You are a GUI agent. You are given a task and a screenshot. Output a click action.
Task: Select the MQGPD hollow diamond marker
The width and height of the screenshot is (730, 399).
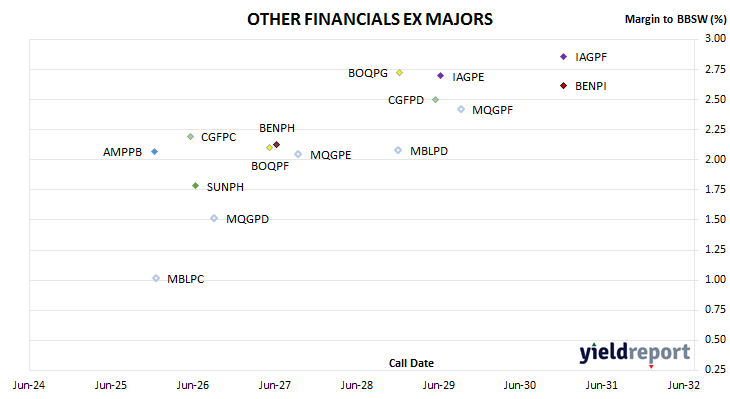coord(214,218)
